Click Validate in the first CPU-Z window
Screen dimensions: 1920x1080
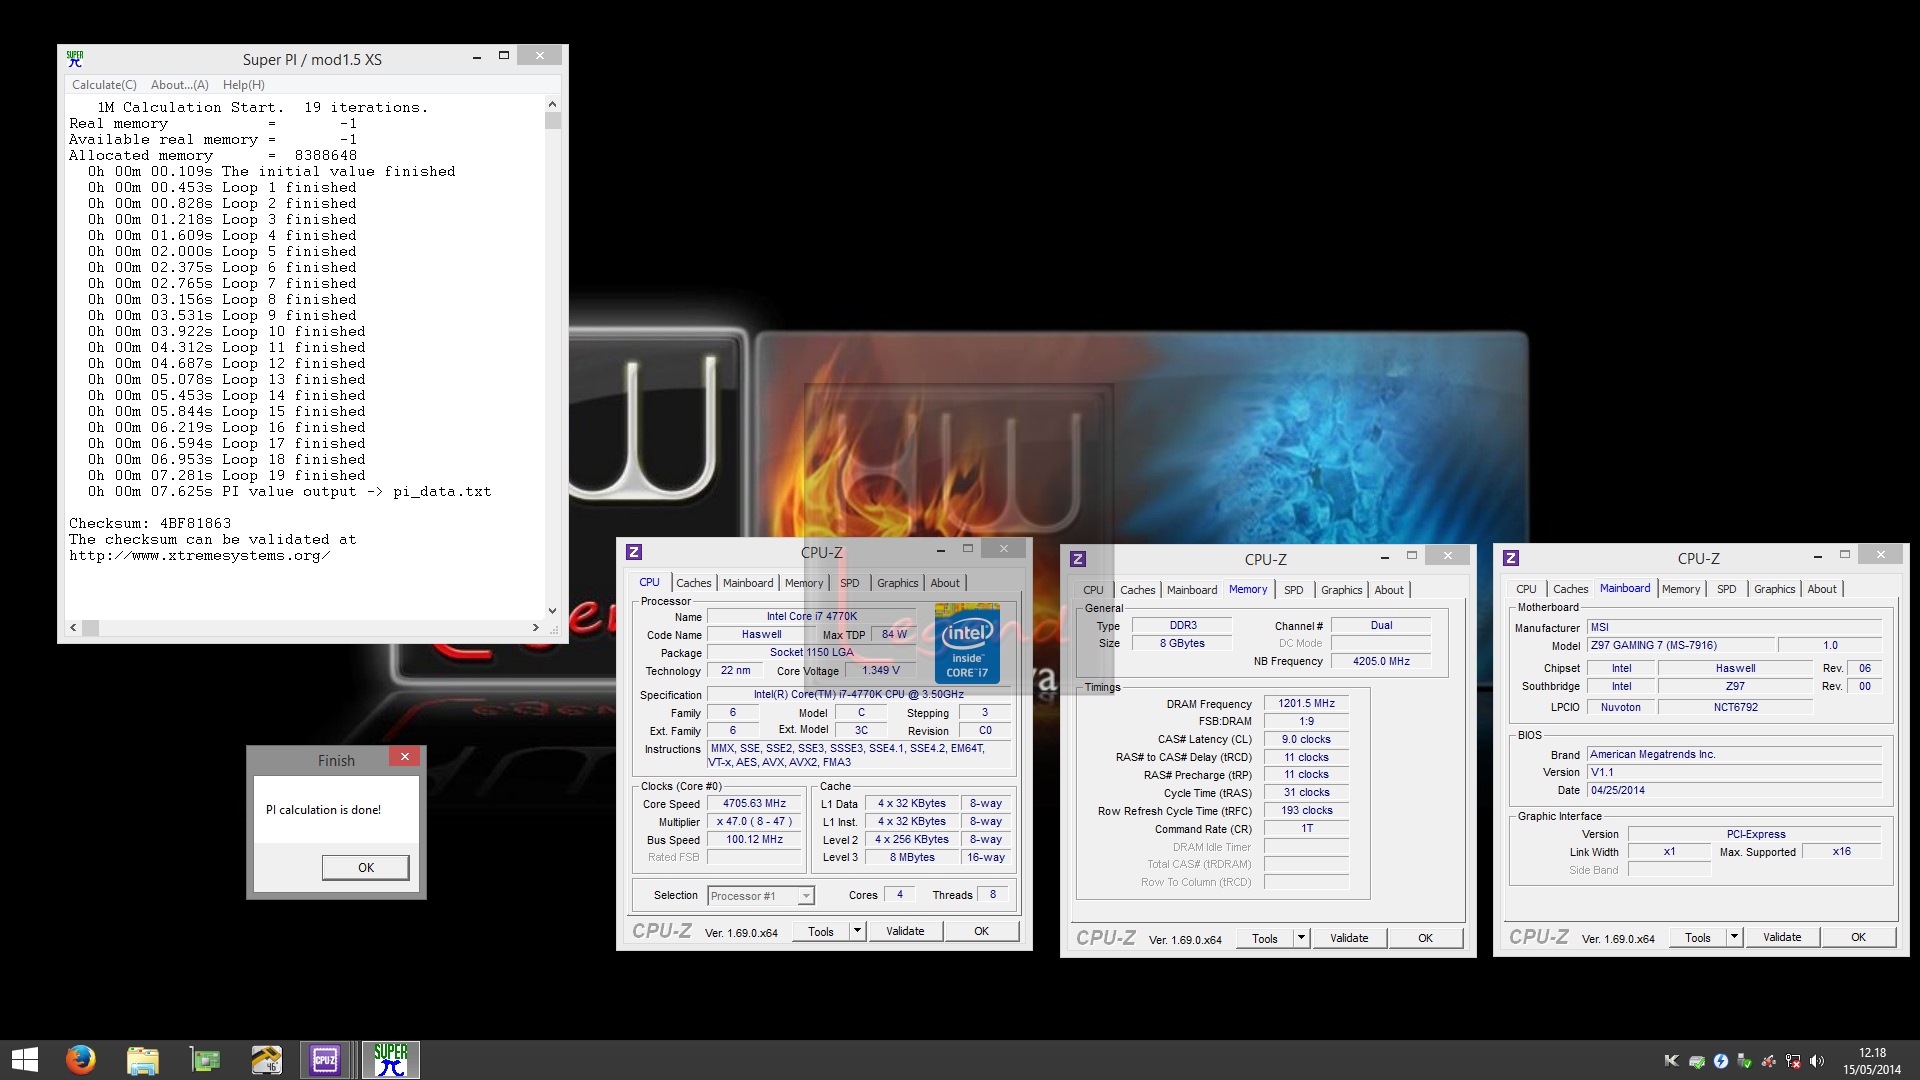pos(905,931)
